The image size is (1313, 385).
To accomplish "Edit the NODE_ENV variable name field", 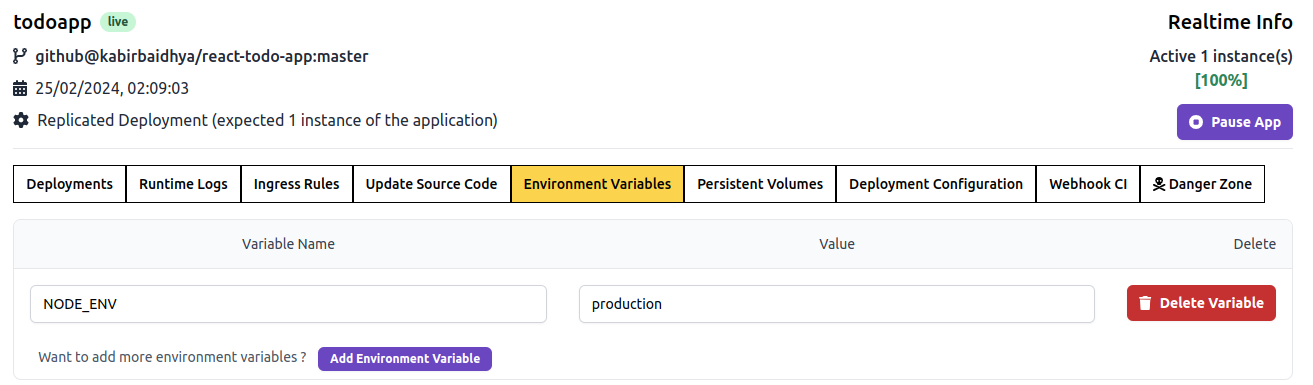I will pos(289,304).
